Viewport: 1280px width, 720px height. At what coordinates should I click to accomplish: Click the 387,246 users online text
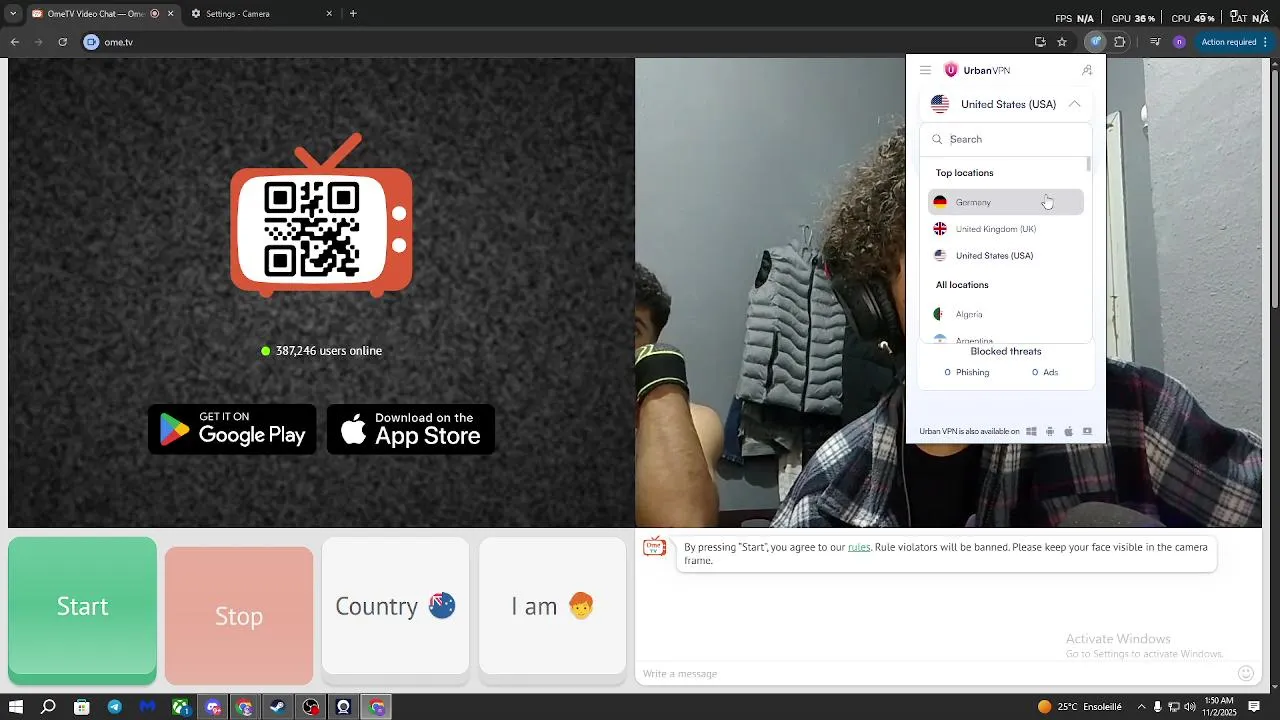(322, 351)
